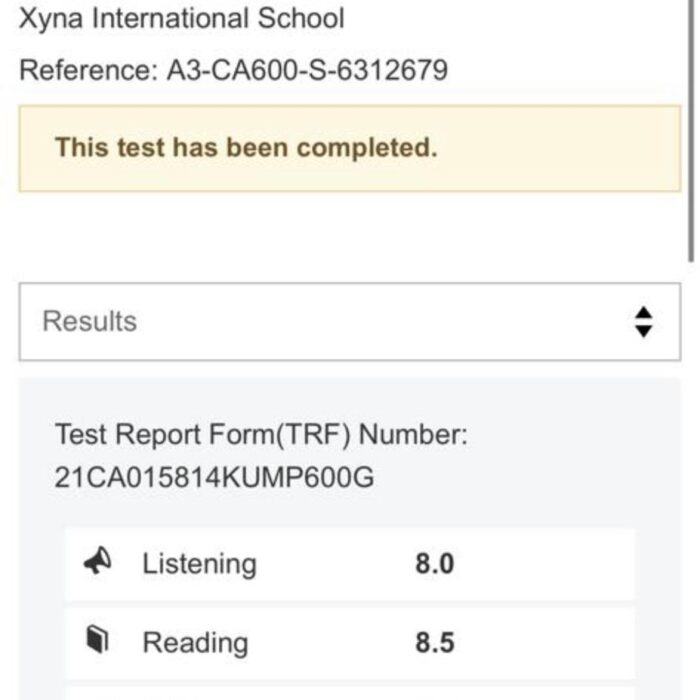This screenshot has width=700, height=700.
Task: Select the Reading score row
Action: coord(350,643)
